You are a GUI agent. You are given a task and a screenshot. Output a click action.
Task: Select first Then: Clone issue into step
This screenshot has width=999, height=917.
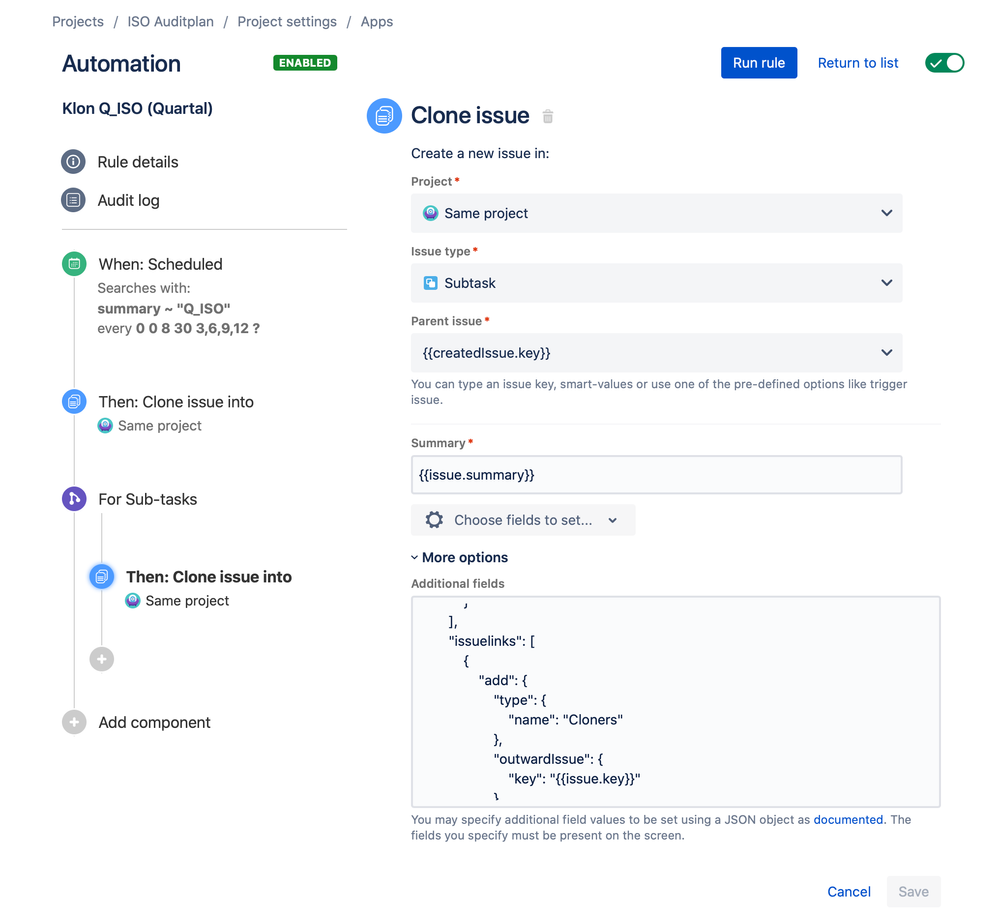click(x=176, y=401)
